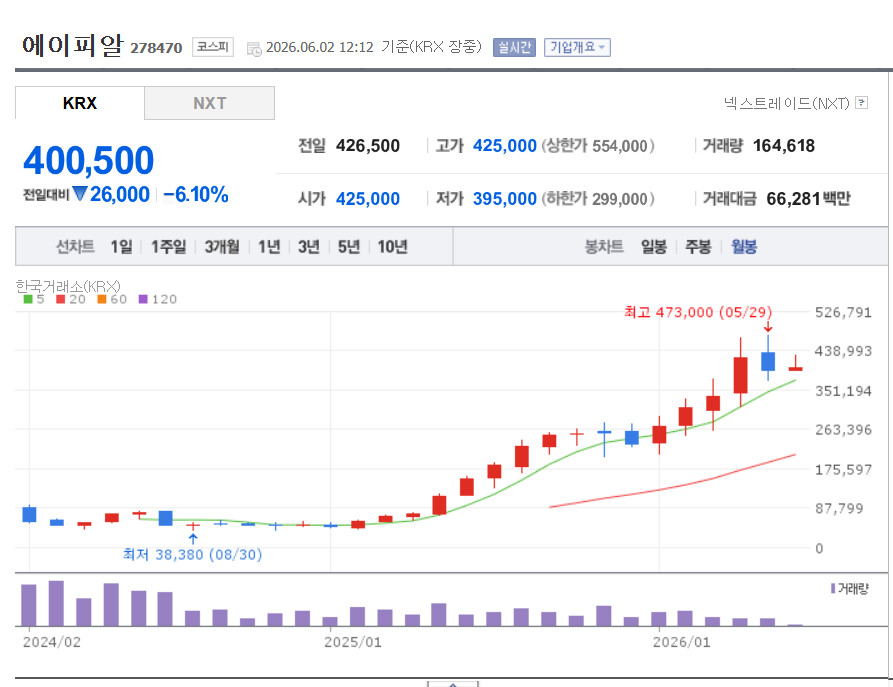Viewport: 893px width, 687px height.
Task: Select the 3년 line chart range
Action: 309,247
